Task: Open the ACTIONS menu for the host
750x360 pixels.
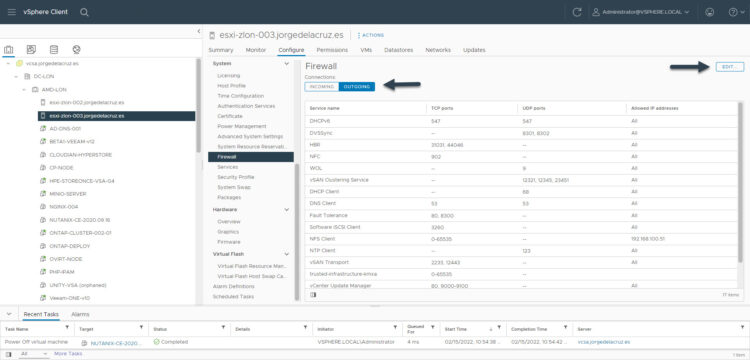Action: click(371, 35)
